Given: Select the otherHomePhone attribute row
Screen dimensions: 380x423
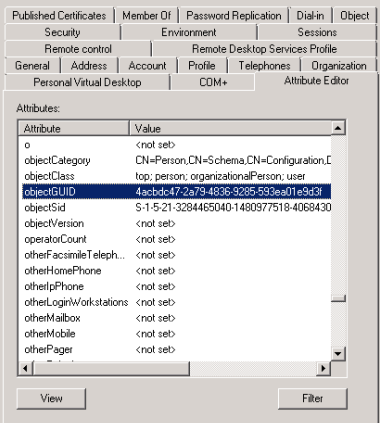Looking at the screenshot, I should [177, 270].
